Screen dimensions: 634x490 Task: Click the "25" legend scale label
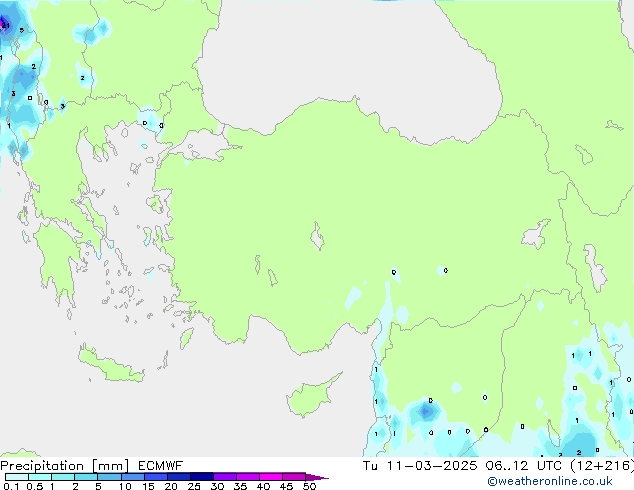point(194,486)
